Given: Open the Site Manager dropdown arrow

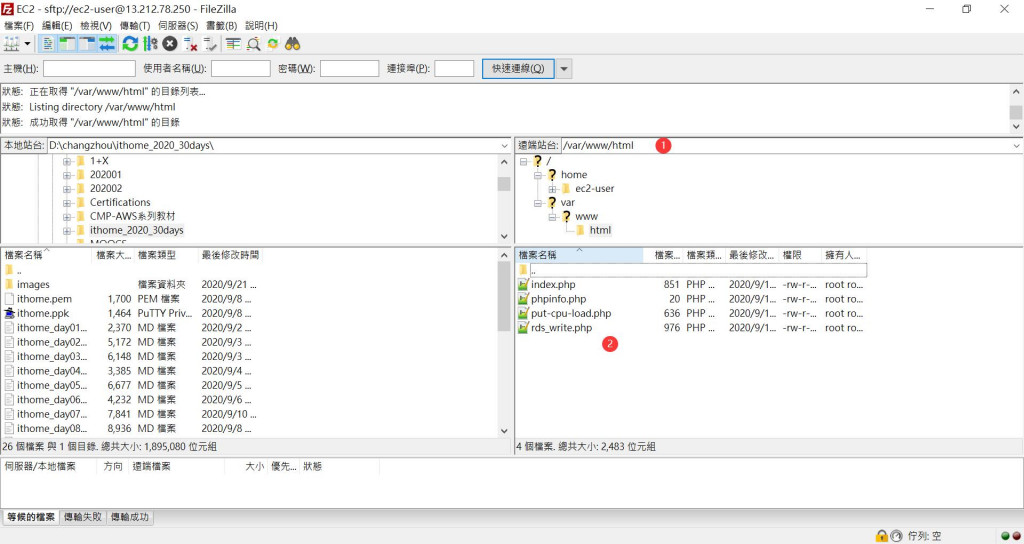Looking at the screenshot, I should pyautogui.click(x=27, y=44).
